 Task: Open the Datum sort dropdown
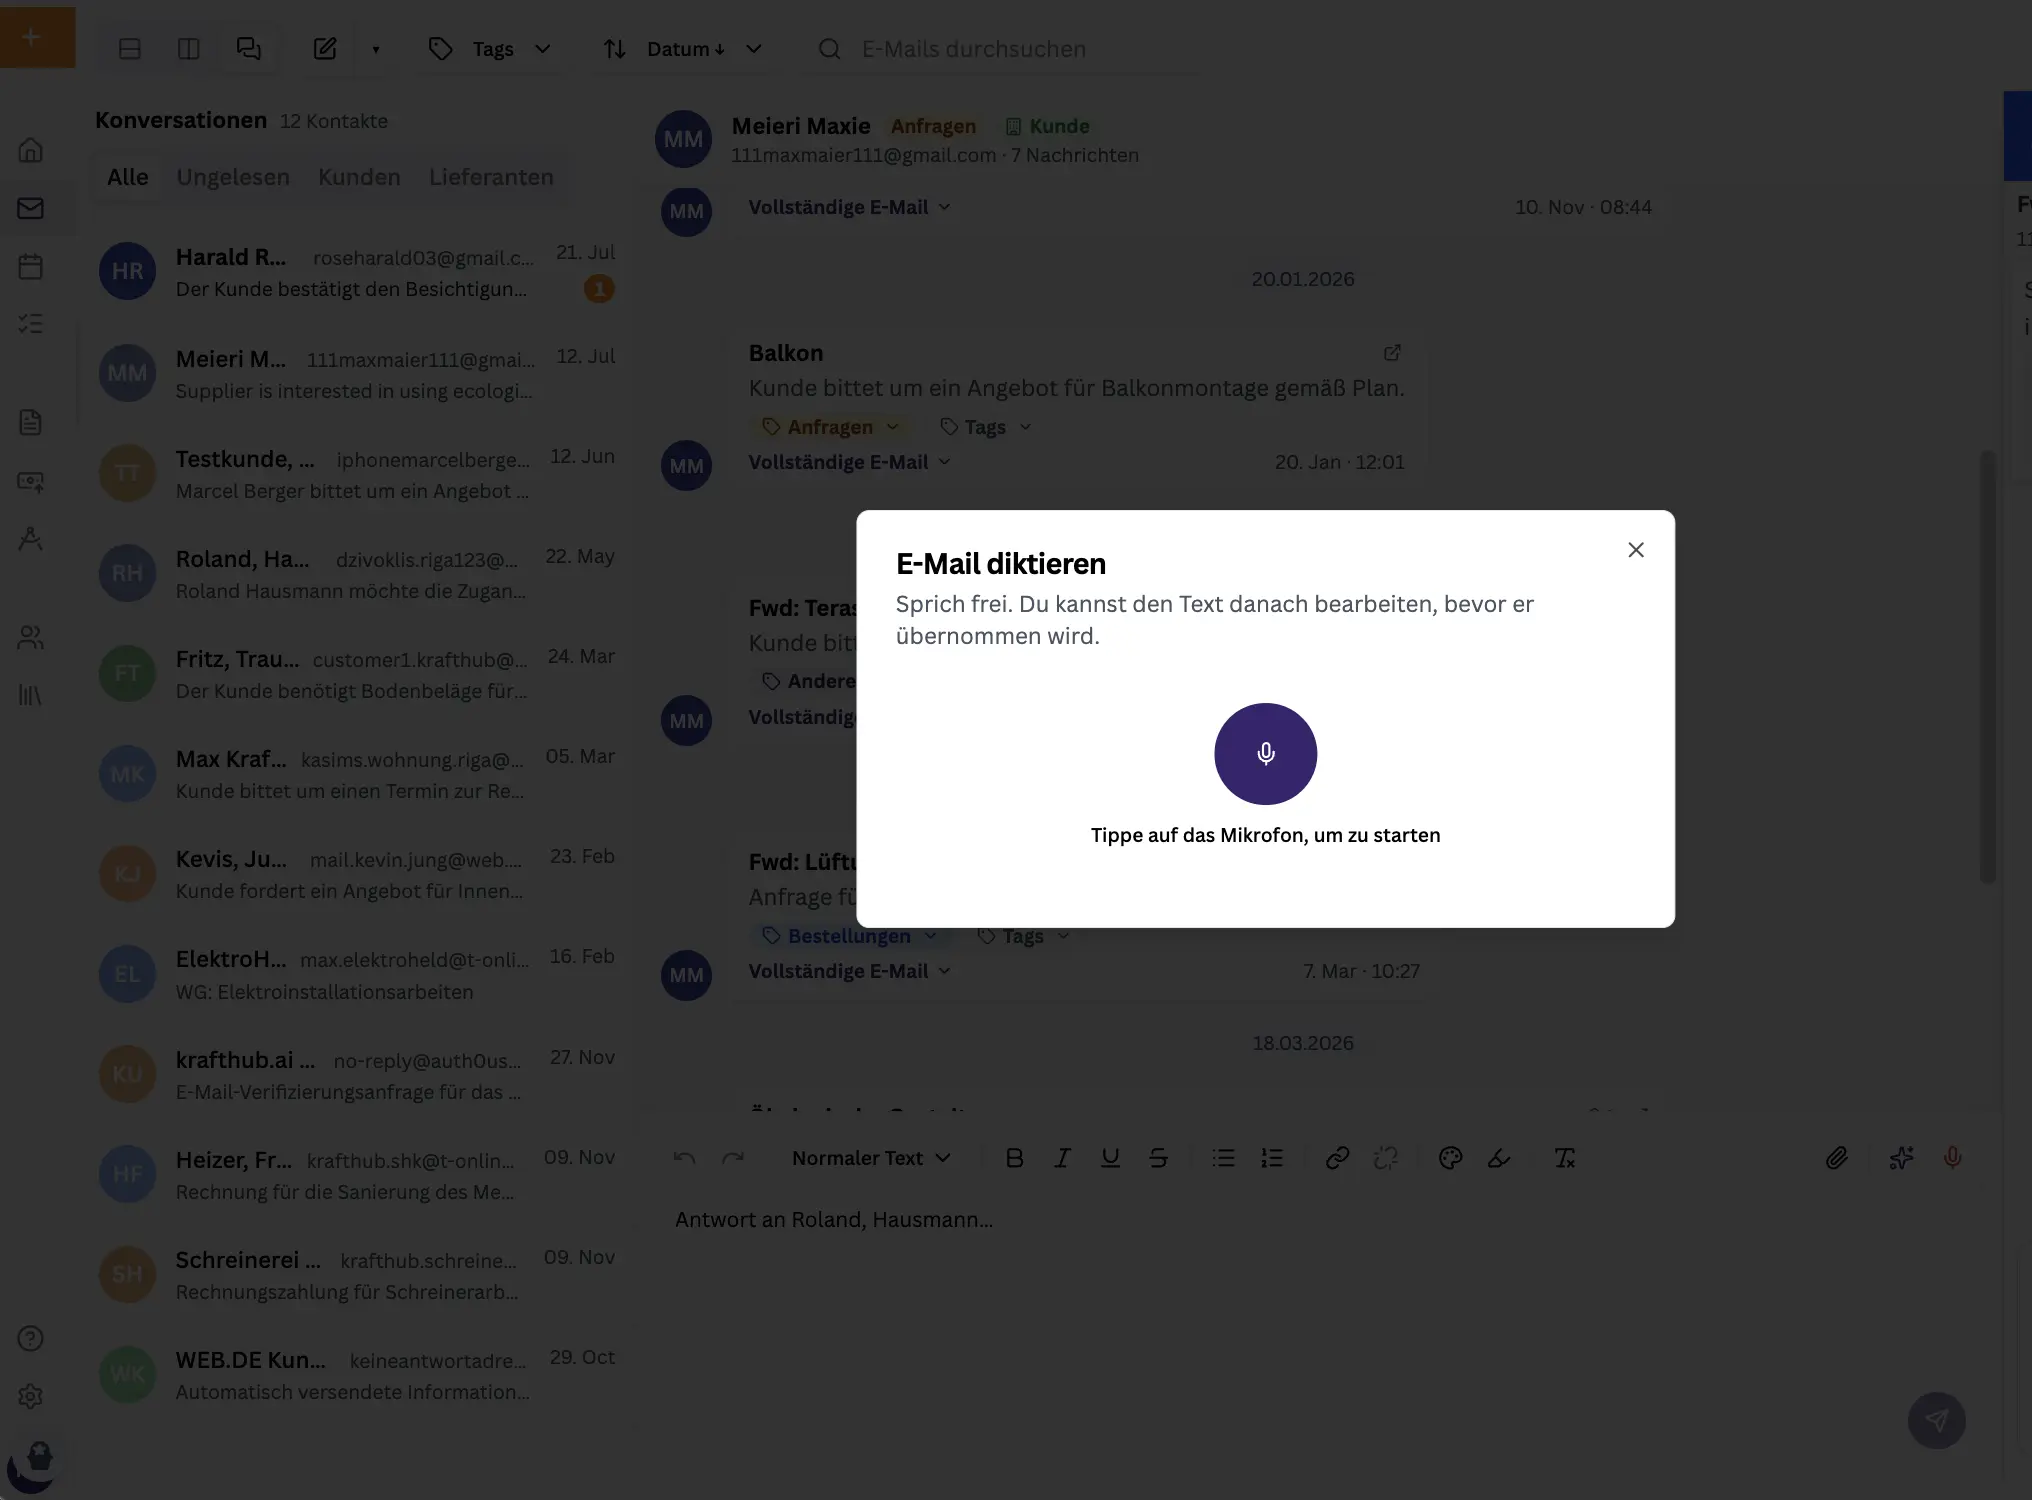pyautogui.click(x=683, y=49)
